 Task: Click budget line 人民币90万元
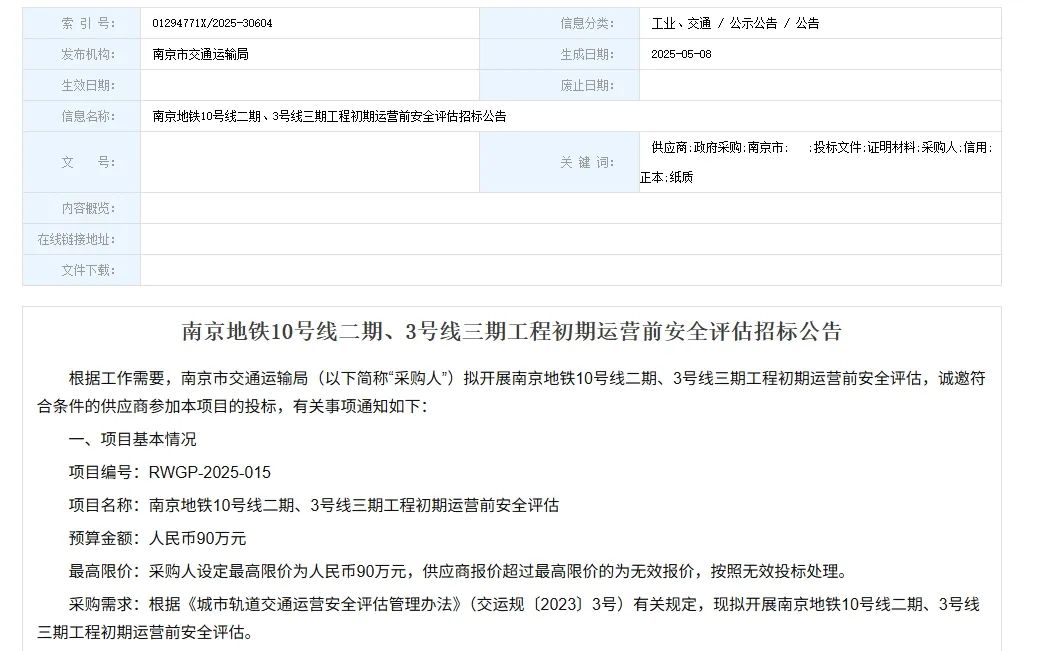coord(157,539)
